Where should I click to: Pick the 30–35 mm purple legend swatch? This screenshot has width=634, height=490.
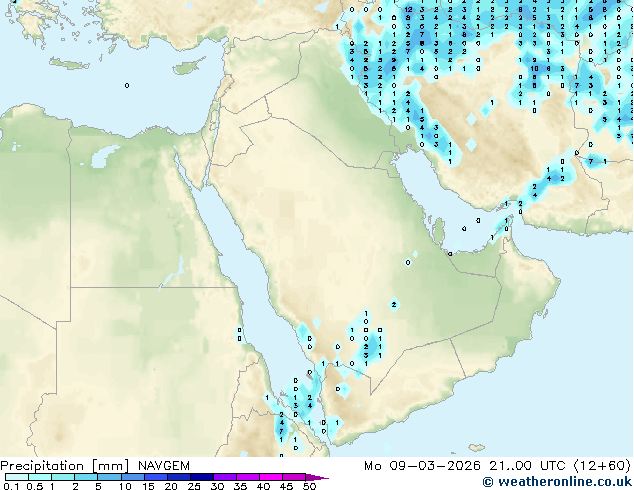click(x=224, y=477)
